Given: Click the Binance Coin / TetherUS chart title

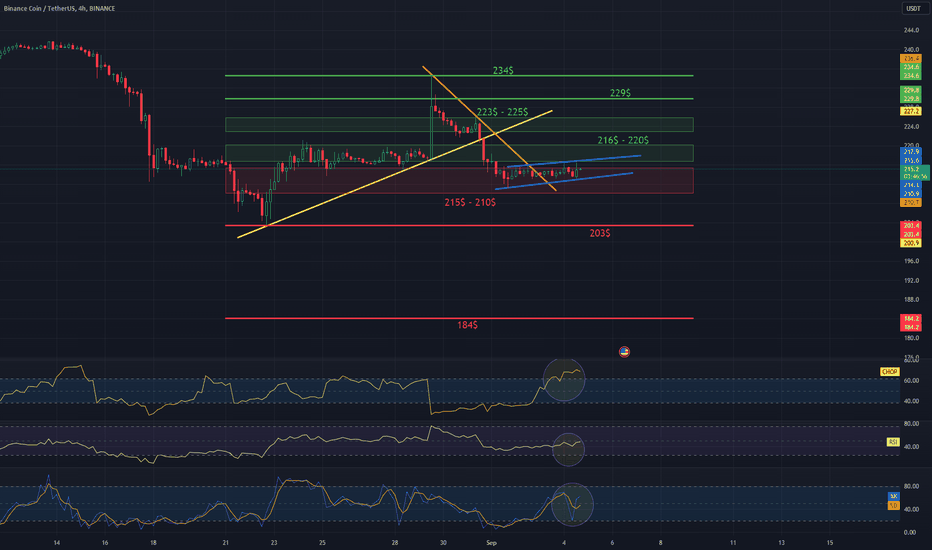Looking at the screenshot, I should (59, 8).
